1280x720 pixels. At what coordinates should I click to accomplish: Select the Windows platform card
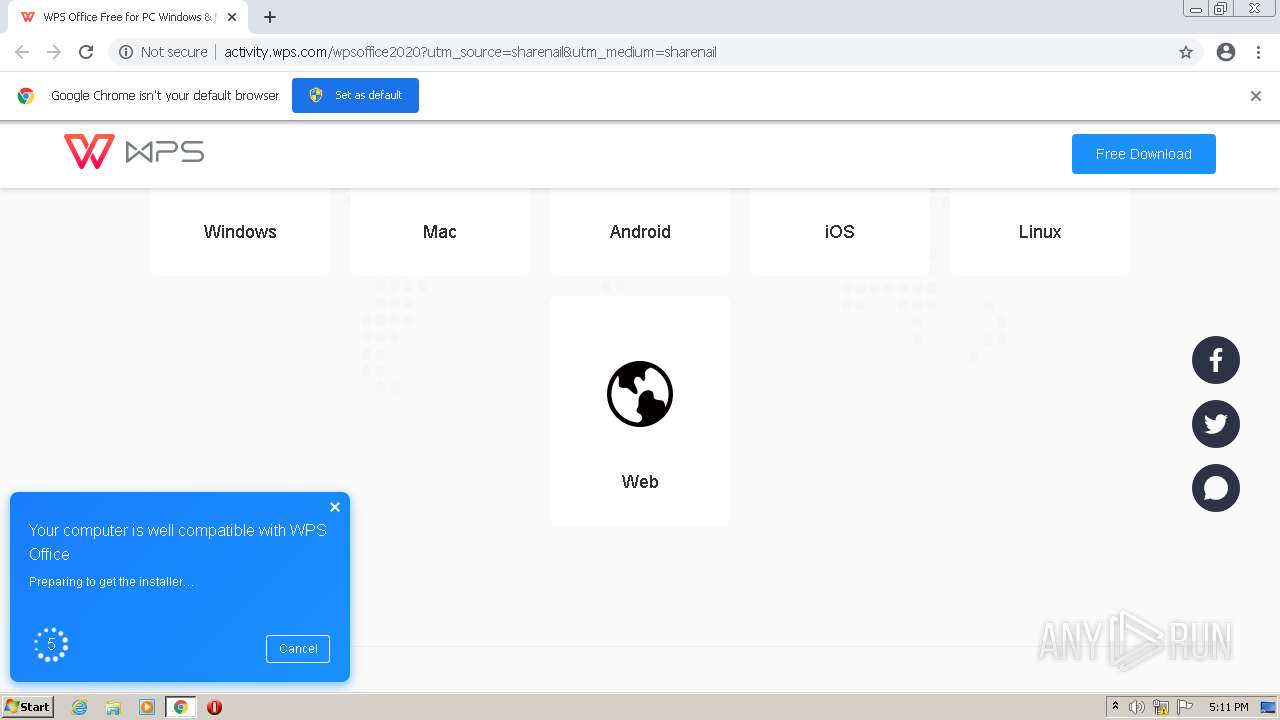[240, 231]
